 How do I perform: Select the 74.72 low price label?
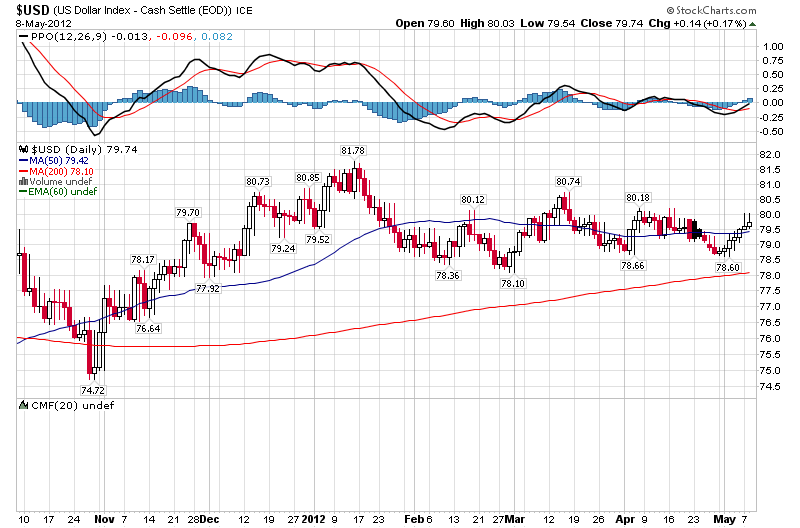coord(93,390)
